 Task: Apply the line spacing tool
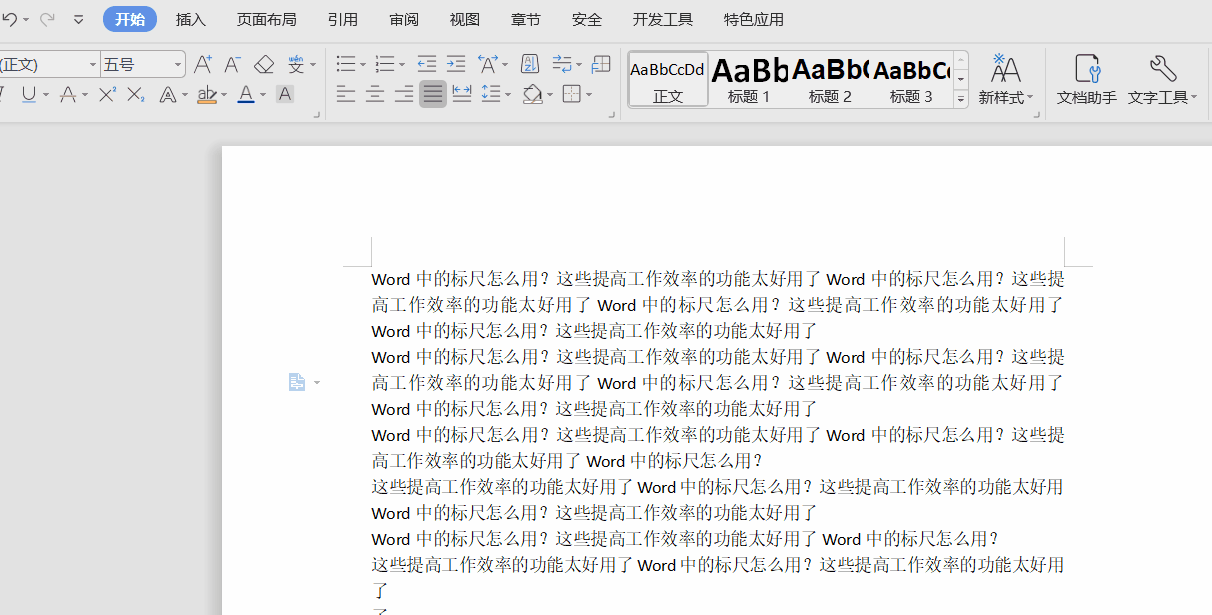pos(490,94)
